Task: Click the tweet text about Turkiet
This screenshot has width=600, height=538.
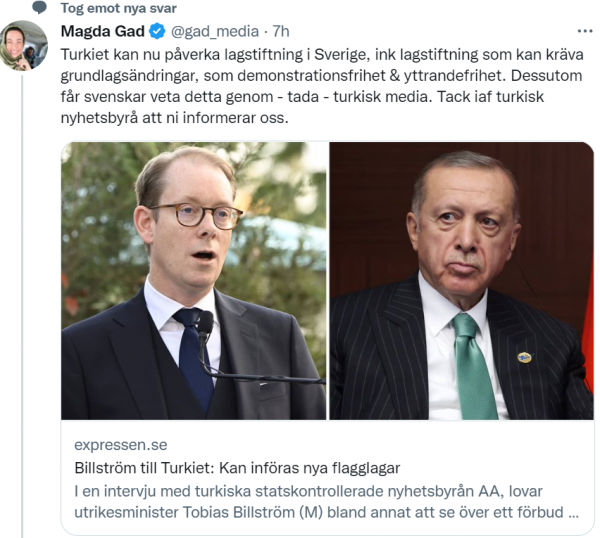Action: [x=322, y=86]
